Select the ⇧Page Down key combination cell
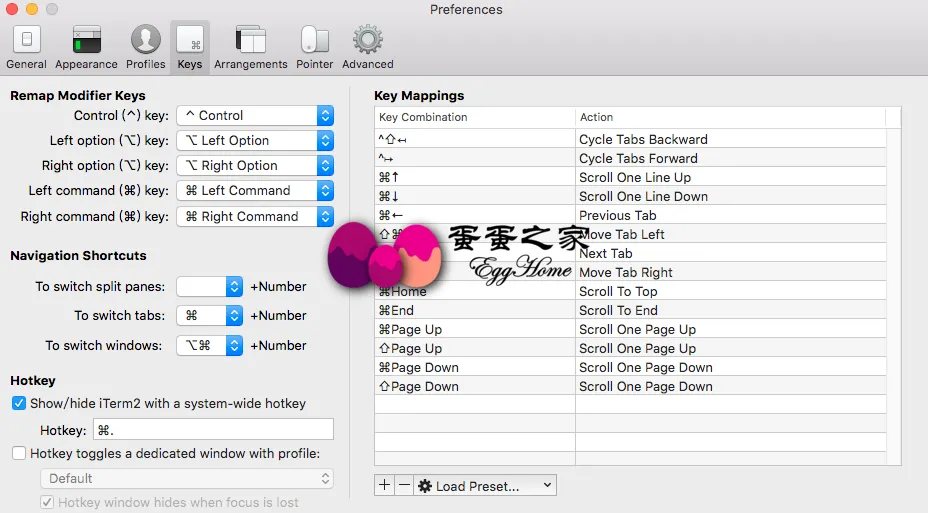Screen dimensions: 928x513 tap(475, 386)
